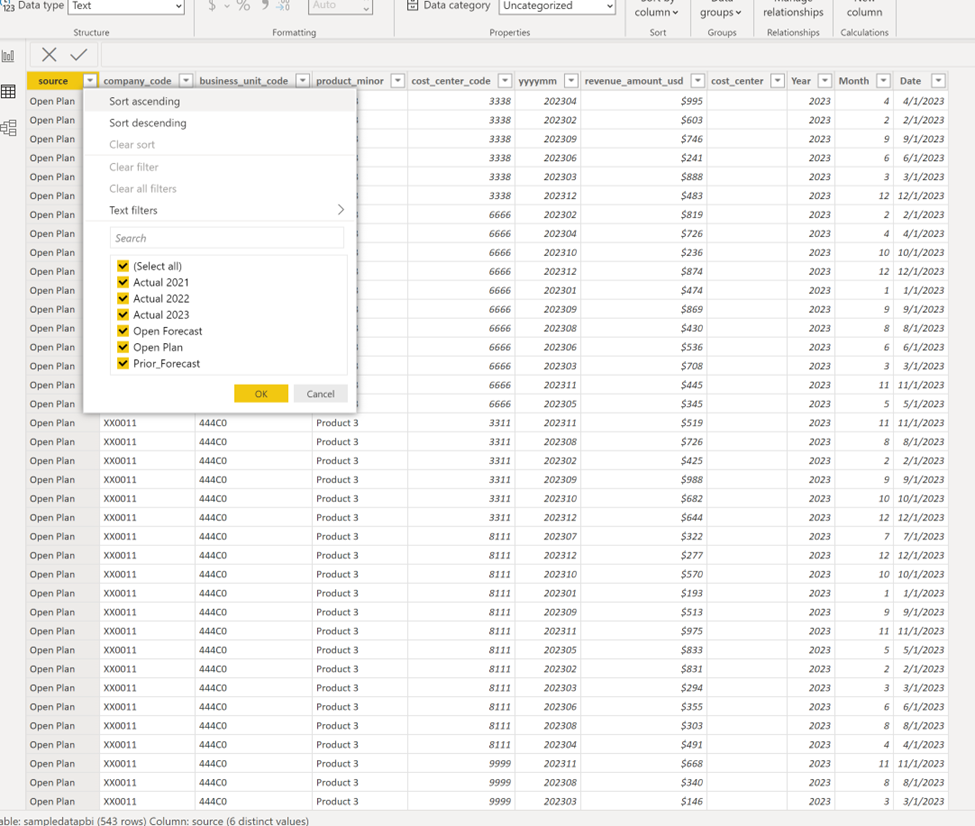Open the Date column filter dropdown
The image size is (975, 826).
938,81
